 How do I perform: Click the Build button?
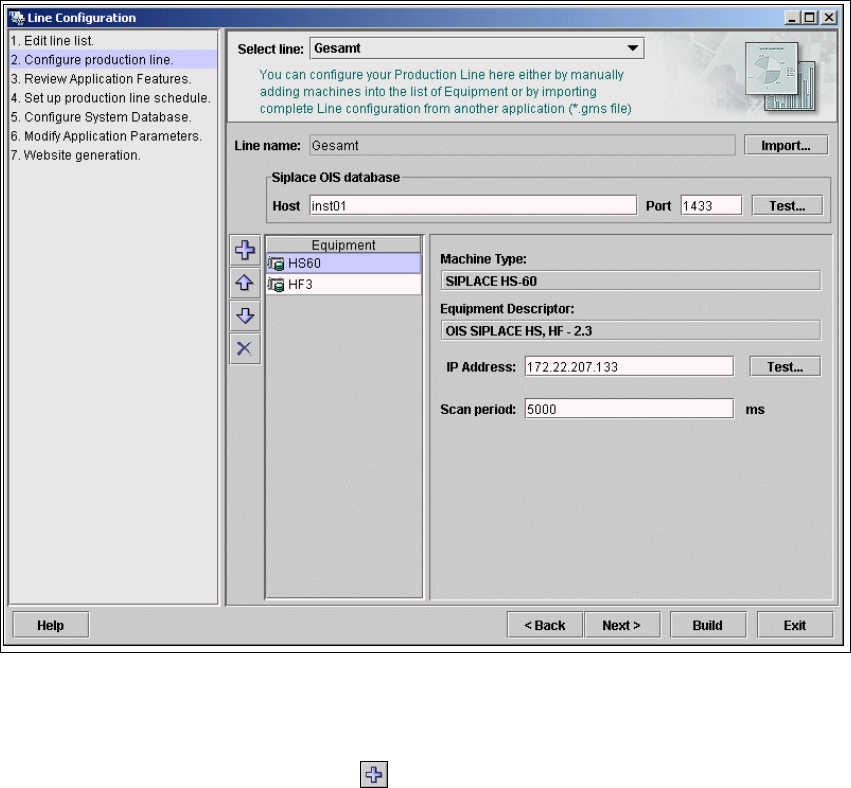tap(708, 625)
